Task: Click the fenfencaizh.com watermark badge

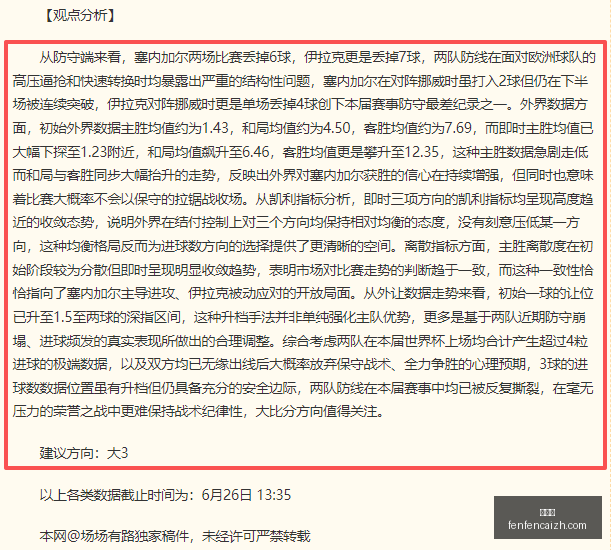Action: [547, 517]
